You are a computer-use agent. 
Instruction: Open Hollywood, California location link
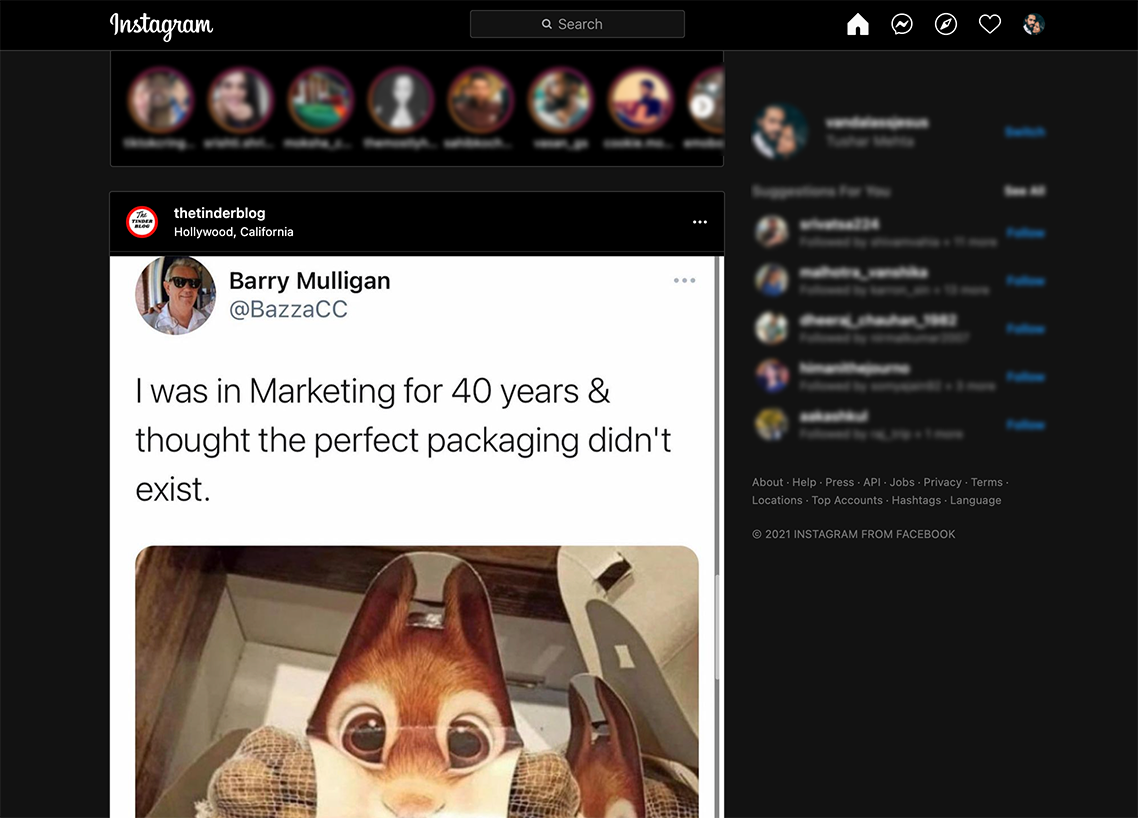coord(233,232)
